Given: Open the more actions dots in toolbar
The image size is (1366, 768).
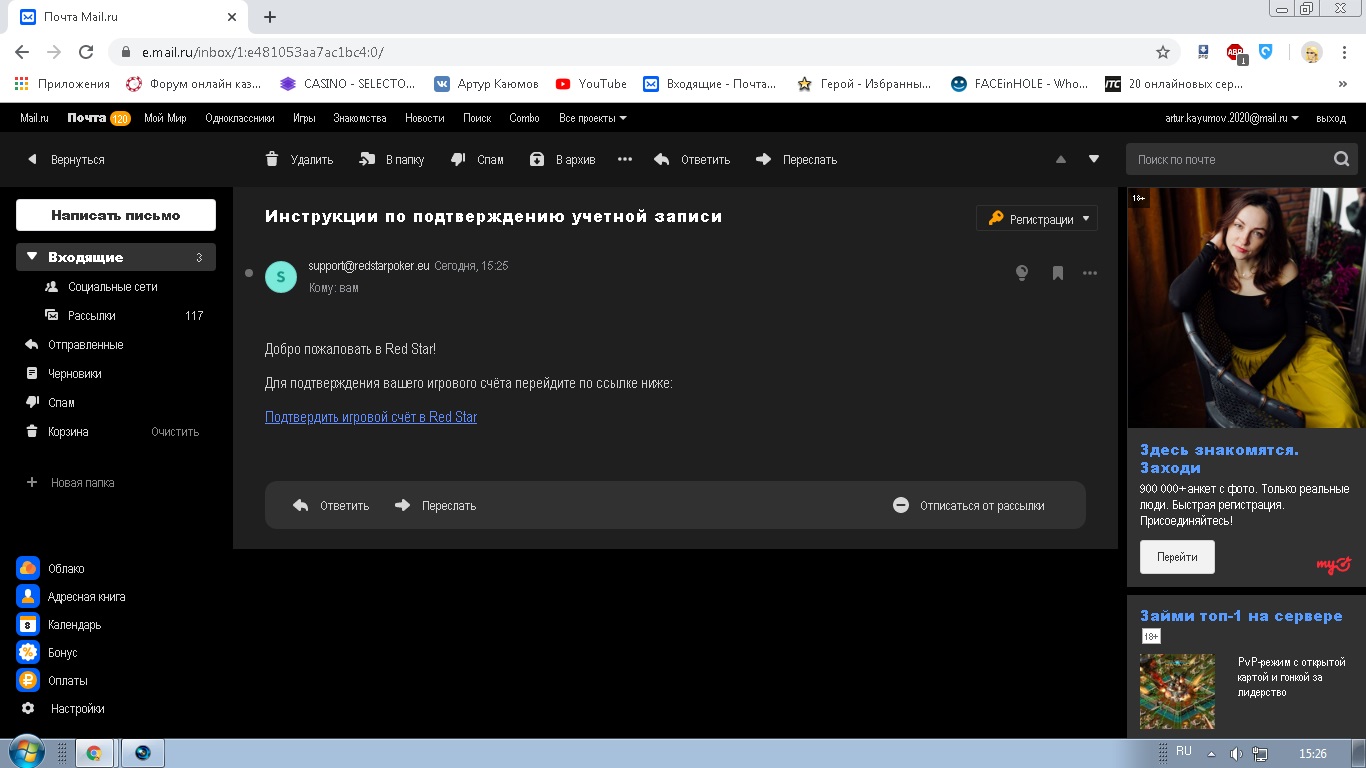Looking at the screenshot, I should point(625,159).
